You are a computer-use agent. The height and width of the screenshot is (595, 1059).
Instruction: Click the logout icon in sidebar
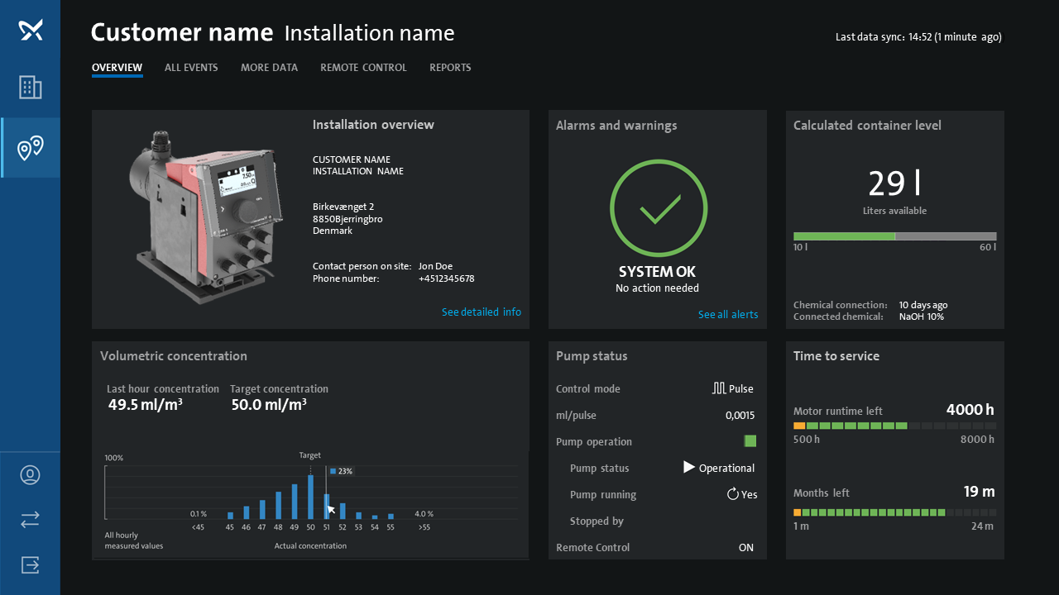[30, 566]
